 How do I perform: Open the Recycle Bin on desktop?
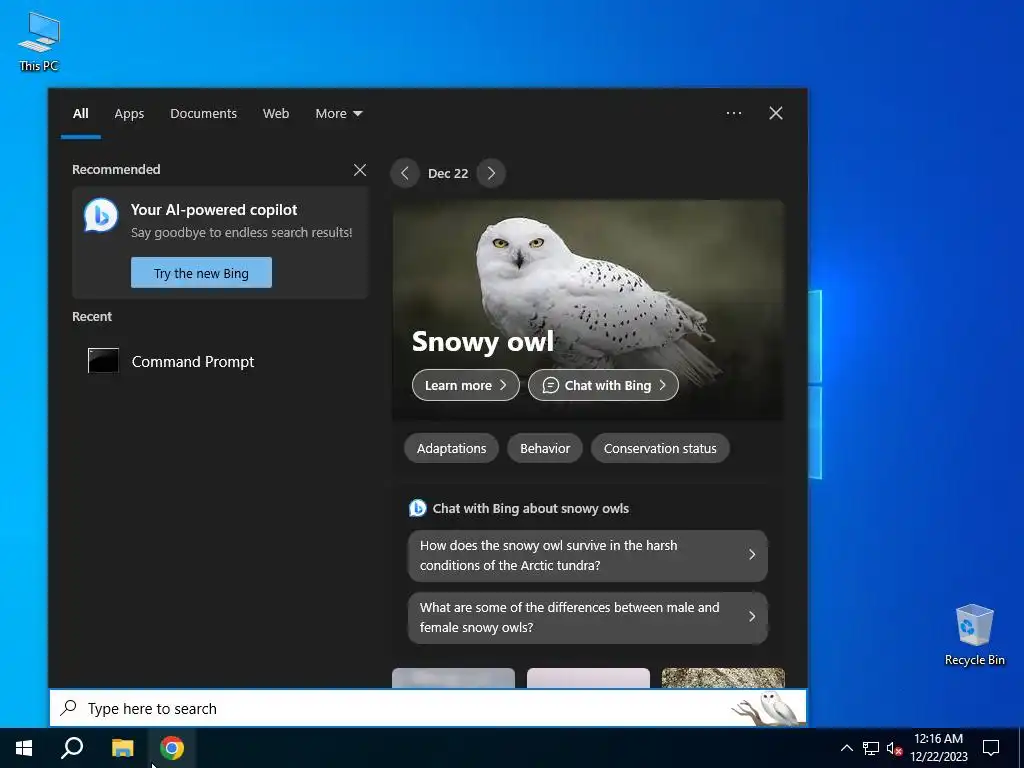(x=974, y=635)
